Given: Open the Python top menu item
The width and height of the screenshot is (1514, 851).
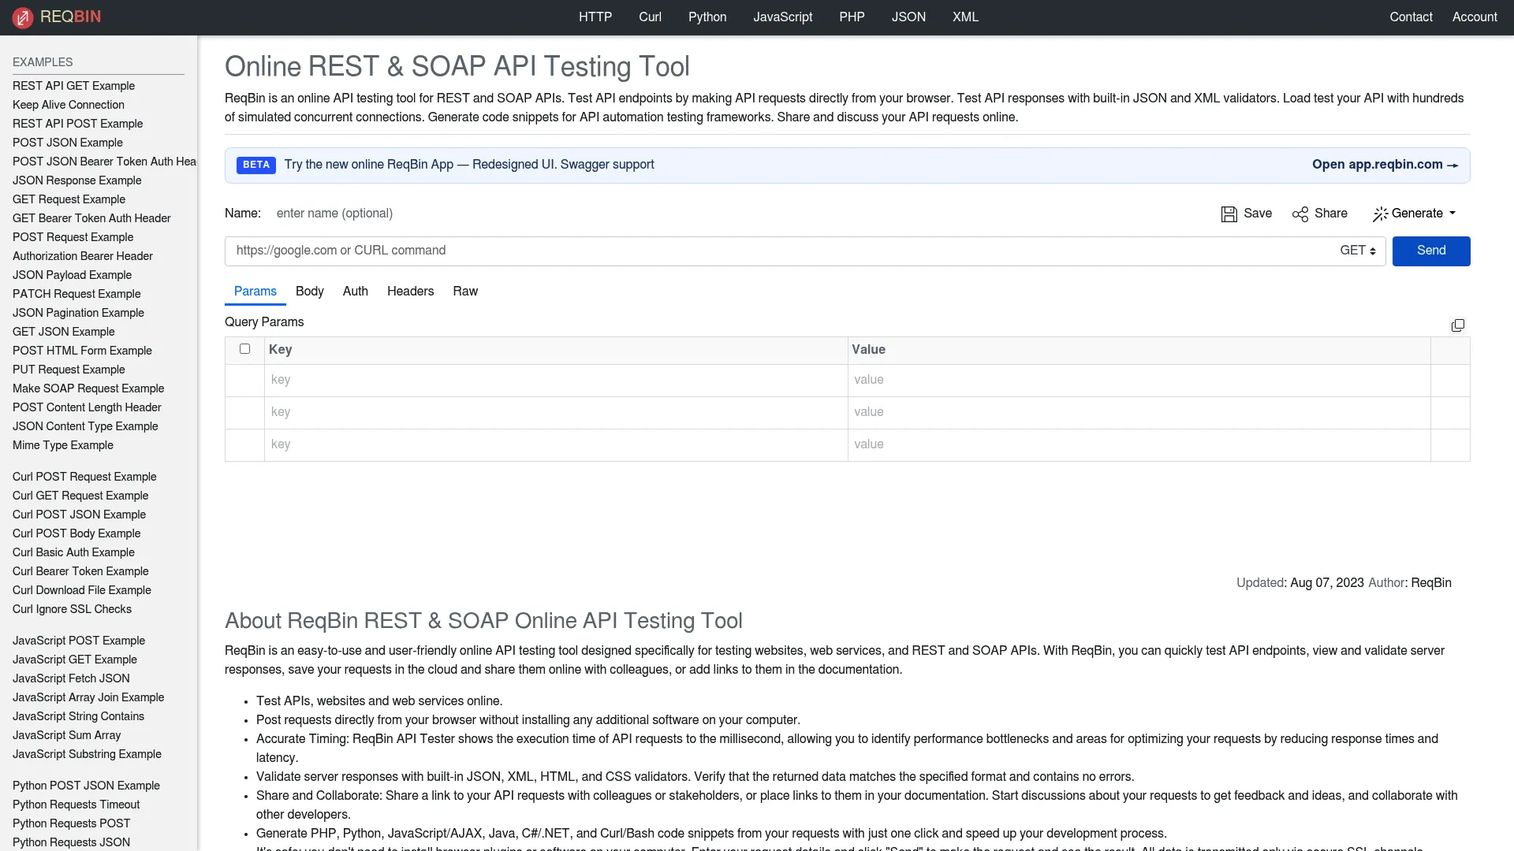Looking at the screenshot, I should tap(707, 17).
